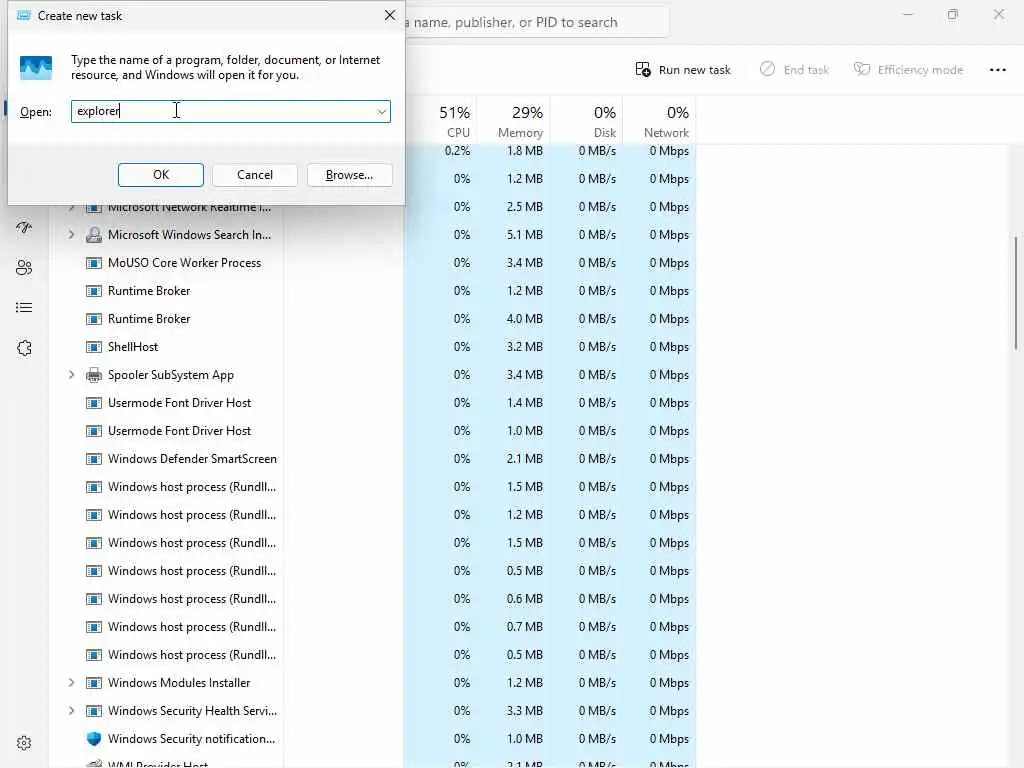
Task: Click the Run new task button
Action: click(x=683, y=70)
